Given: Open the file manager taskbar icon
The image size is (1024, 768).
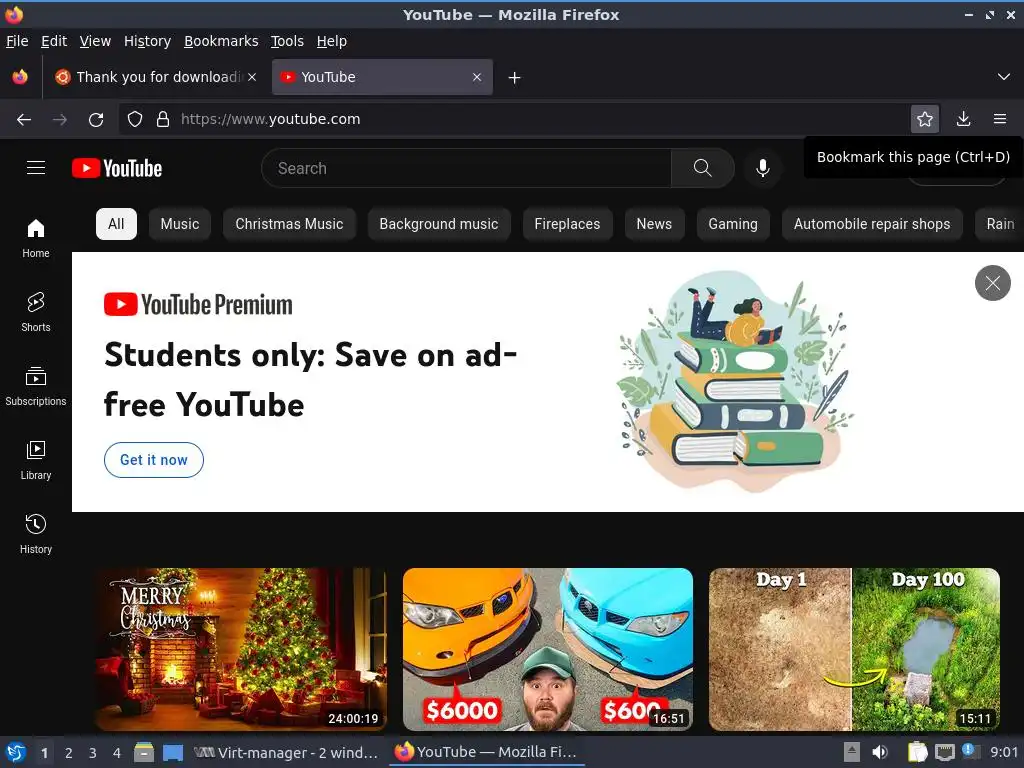Looking at the screenshot, I should [x=144, y=752].
